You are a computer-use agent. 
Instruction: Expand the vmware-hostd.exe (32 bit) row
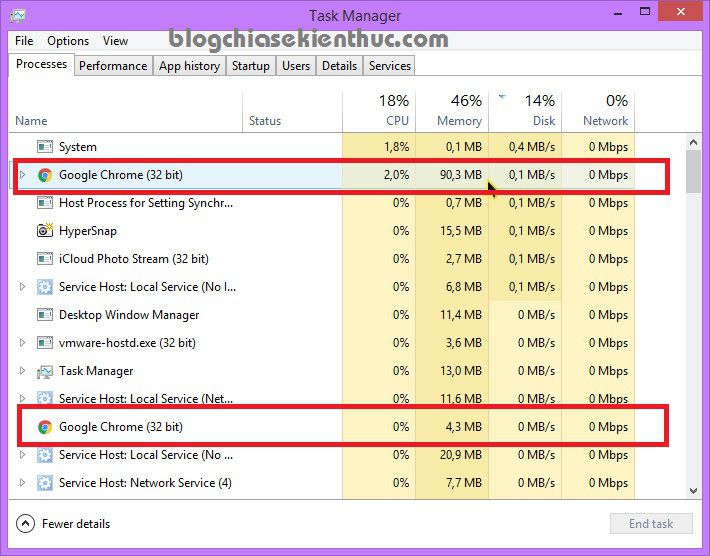(x=22, y=343)
